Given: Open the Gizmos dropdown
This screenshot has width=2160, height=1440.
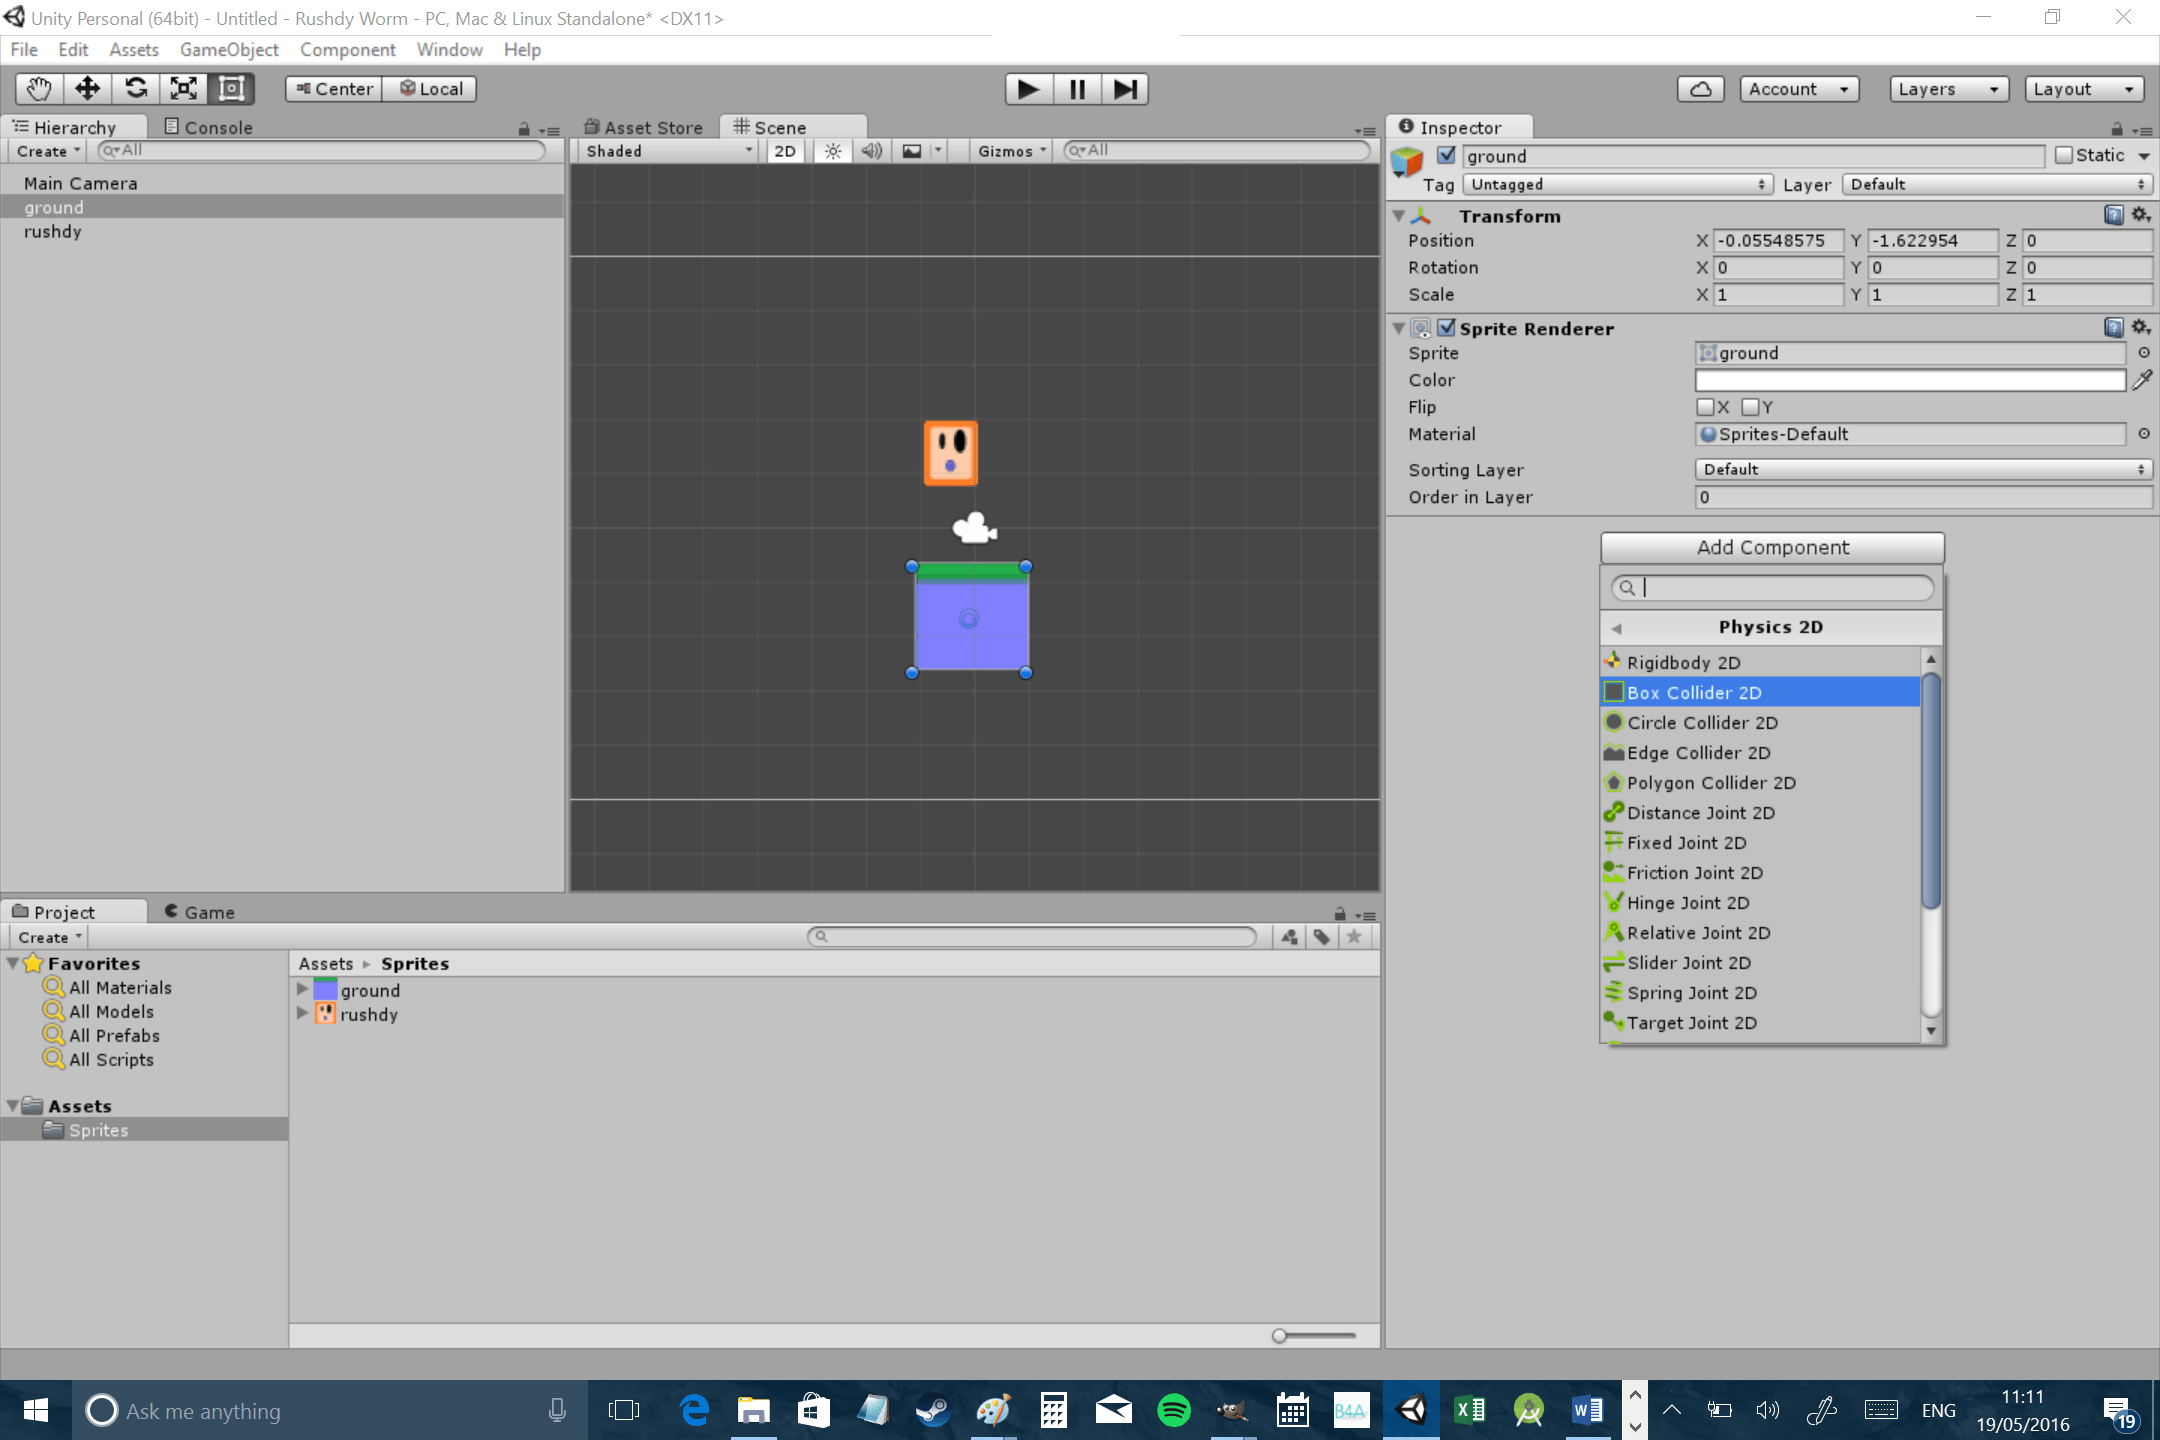Looking at the screenshot, I should 1011,151.
